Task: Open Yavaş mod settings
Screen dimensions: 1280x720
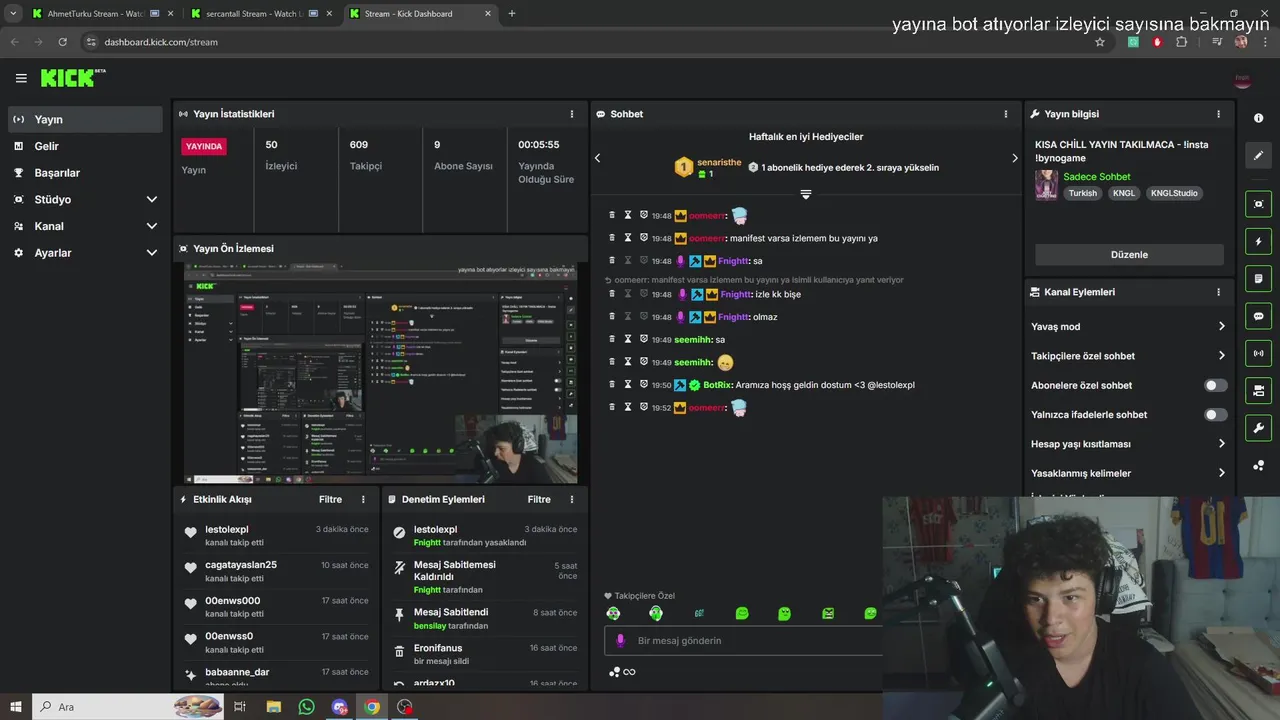Action: coord(1128,326)
